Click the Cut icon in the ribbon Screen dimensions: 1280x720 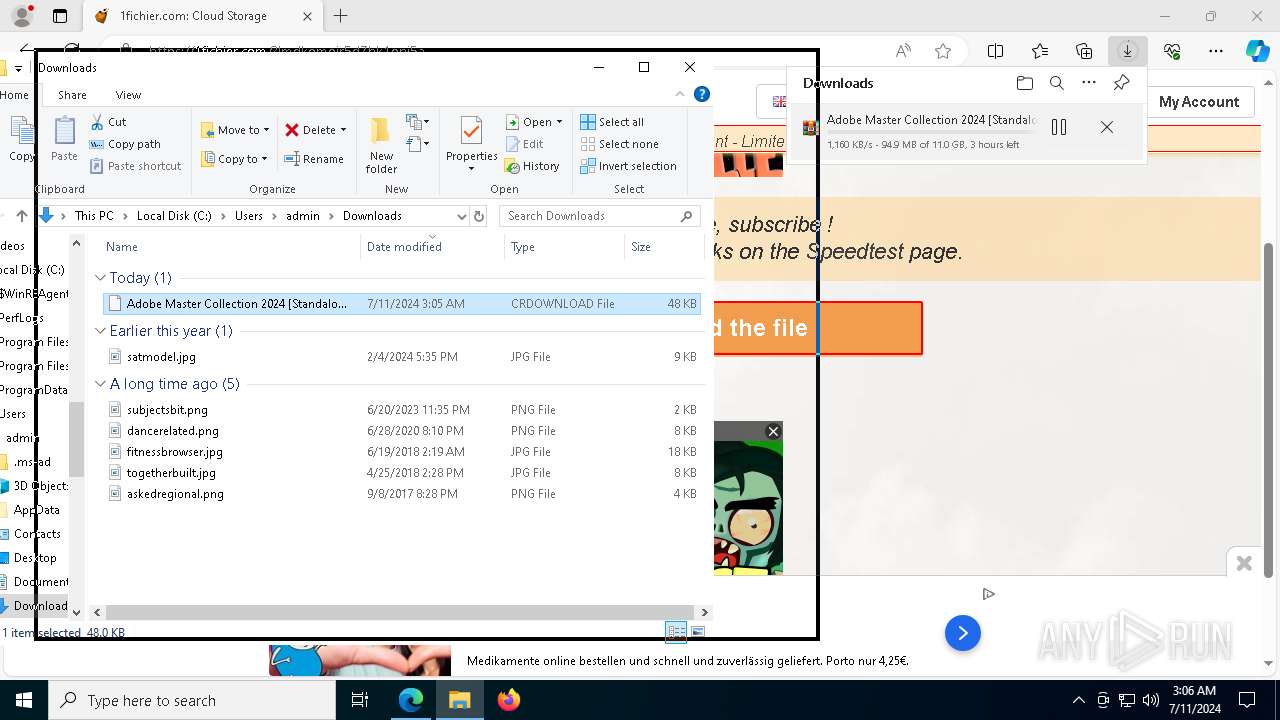tap(97, 122)
